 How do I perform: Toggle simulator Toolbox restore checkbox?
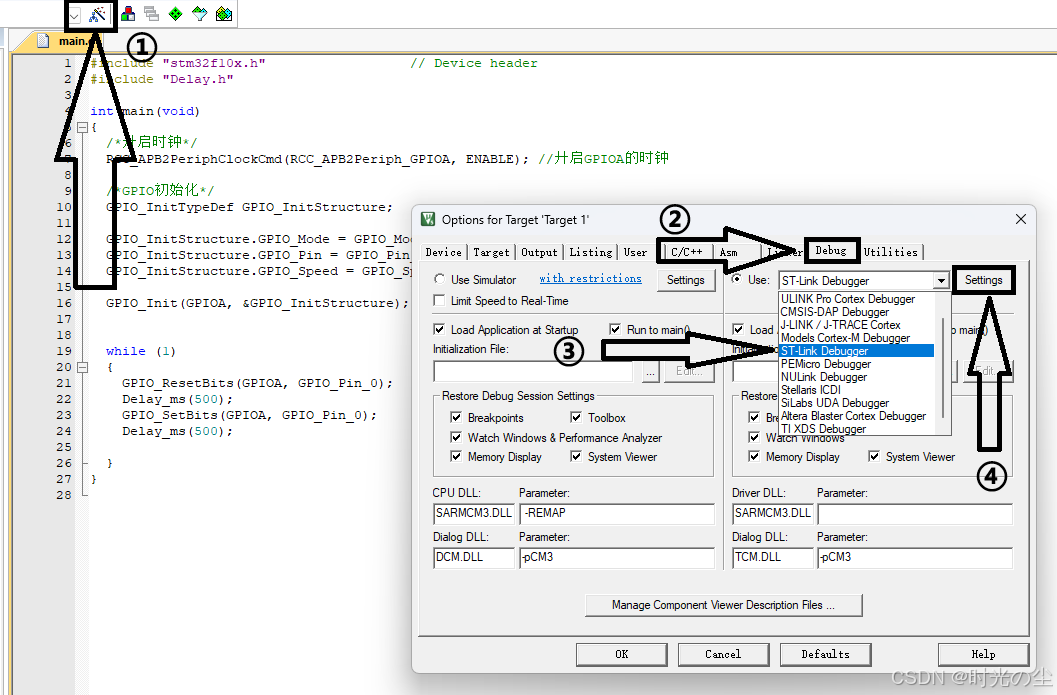(x=576, y=417)
